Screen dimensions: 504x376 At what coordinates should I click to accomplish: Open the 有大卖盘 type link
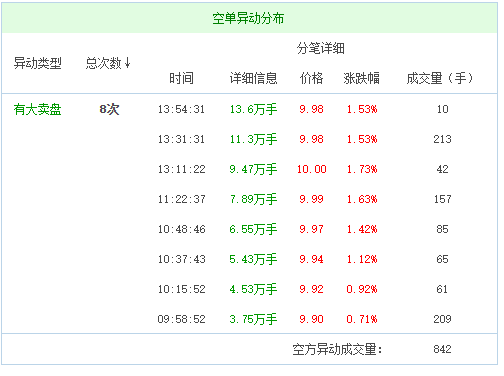click(x=38, y=109)
